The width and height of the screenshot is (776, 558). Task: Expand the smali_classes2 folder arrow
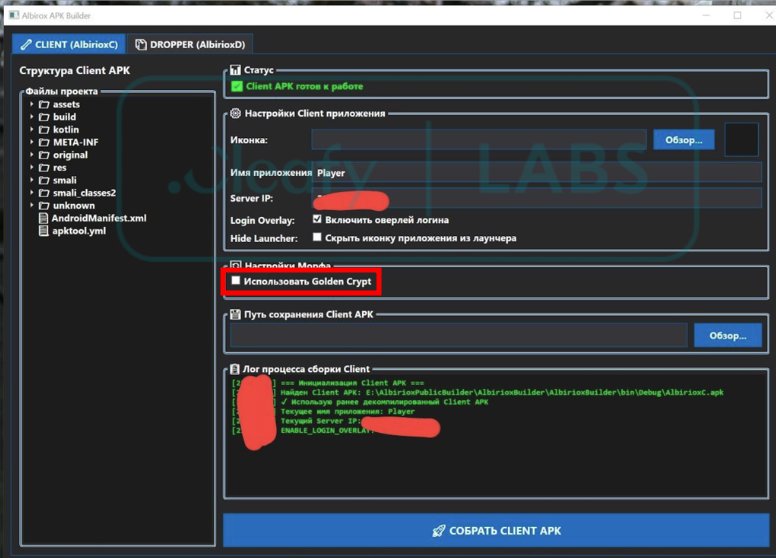click(32, 193)
